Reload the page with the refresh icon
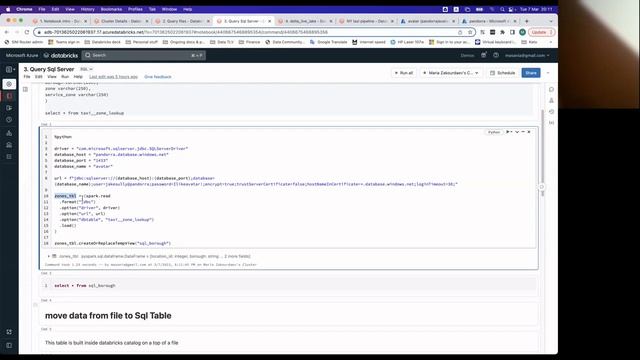This screenshot has height=360, width=640. [27, 32]
